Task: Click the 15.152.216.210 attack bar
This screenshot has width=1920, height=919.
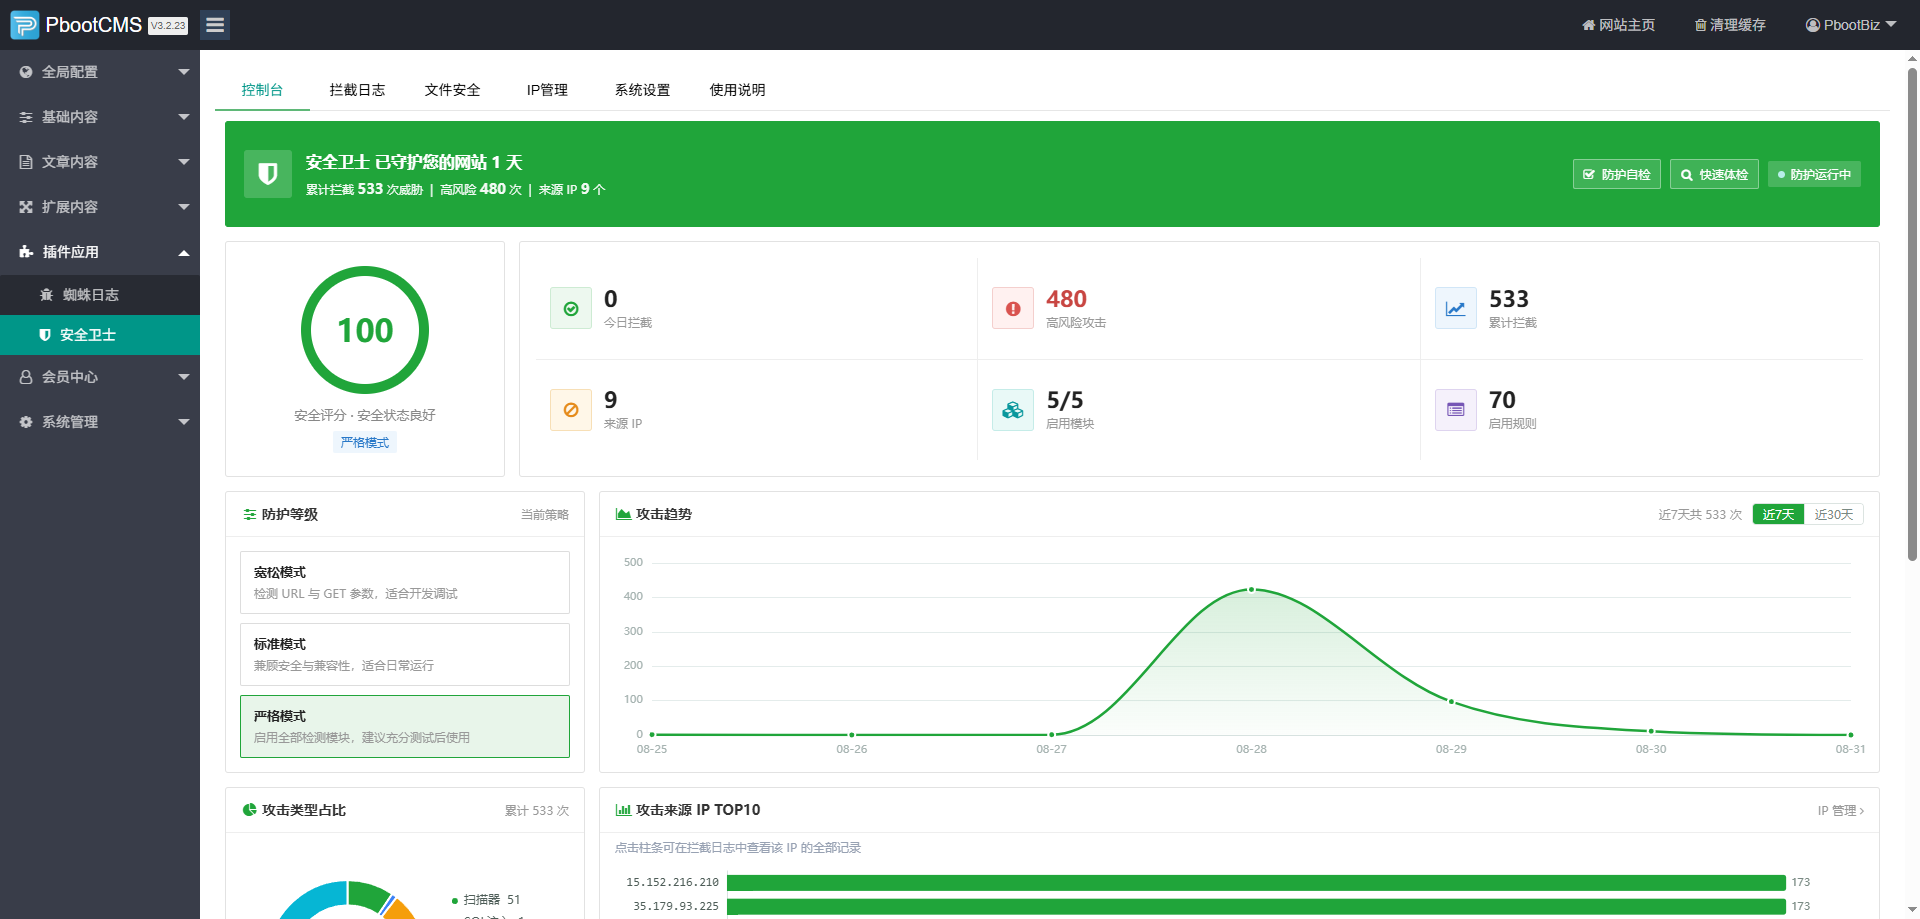Action: point(1256,882)
